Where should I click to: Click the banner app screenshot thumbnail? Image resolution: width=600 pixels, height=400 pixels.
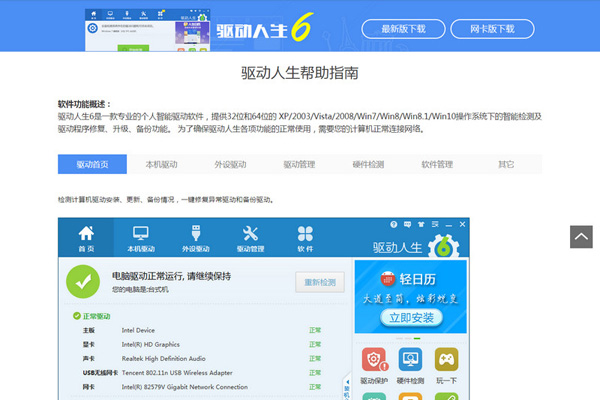click(x=147, y=30)
